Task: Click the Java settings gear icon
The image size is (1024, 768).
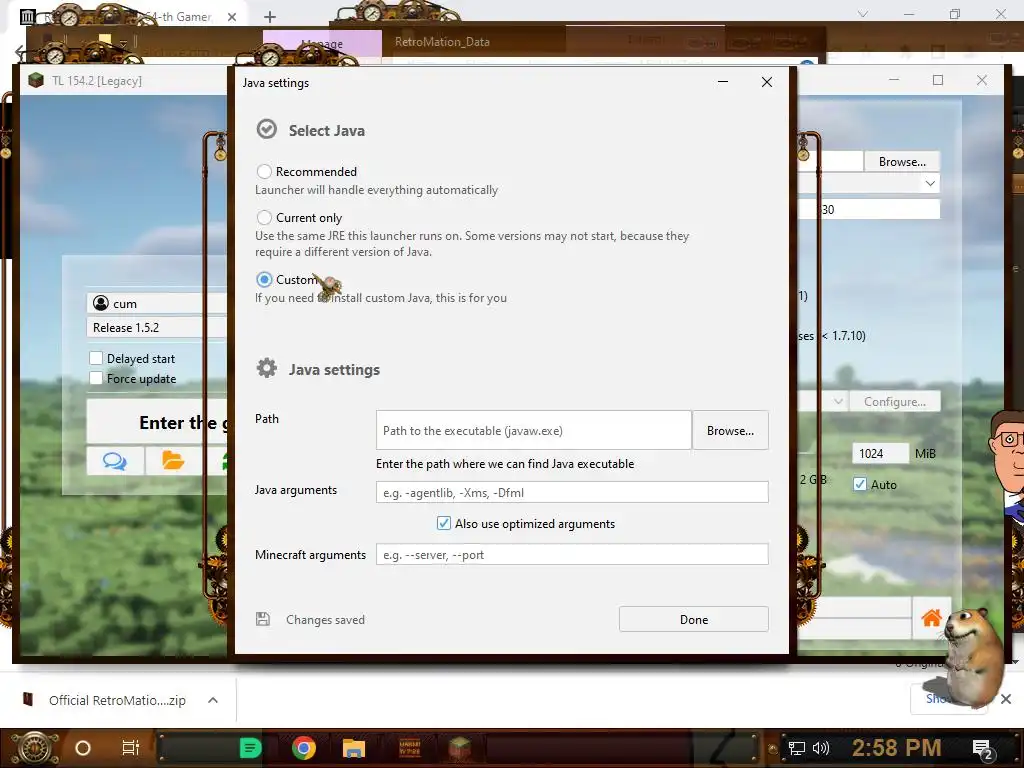Action: point(266,368)
